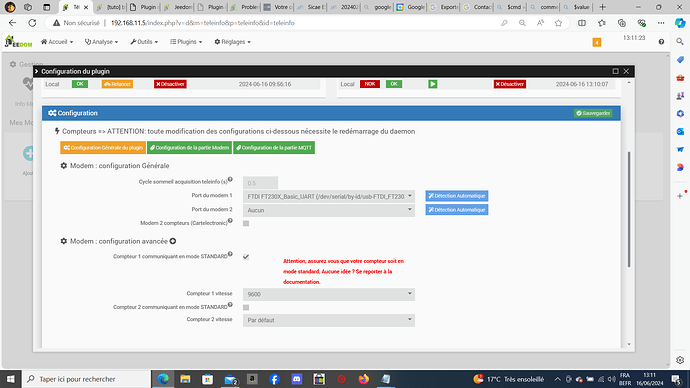Click the Cycle sommeil acquisition input field
Viewport: 690px width, 388px height.
260,183
